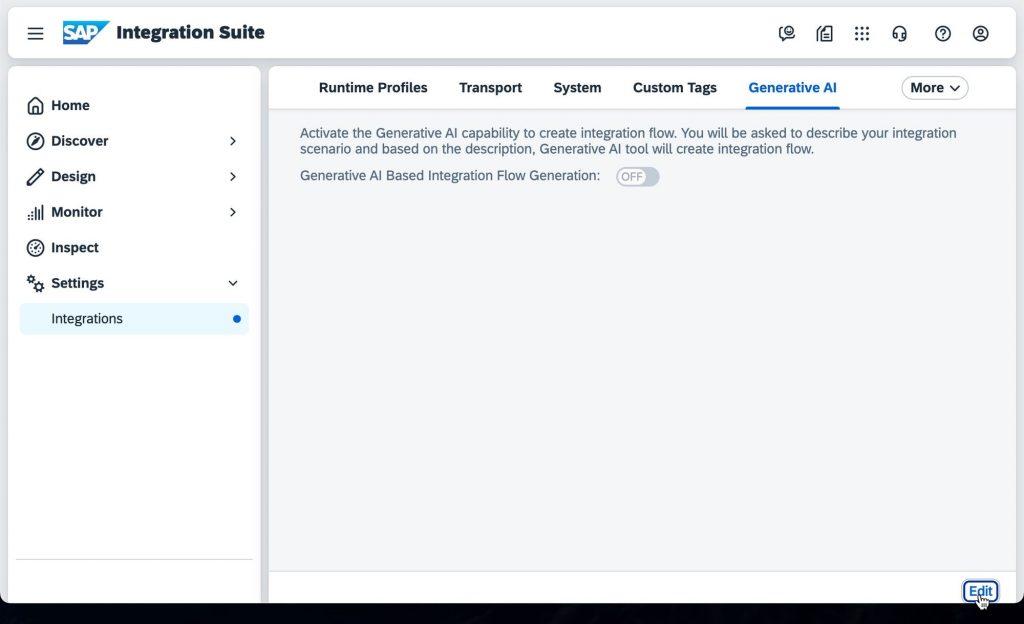
Task: Click the Design pencil icon
Action: coord(35,177)
